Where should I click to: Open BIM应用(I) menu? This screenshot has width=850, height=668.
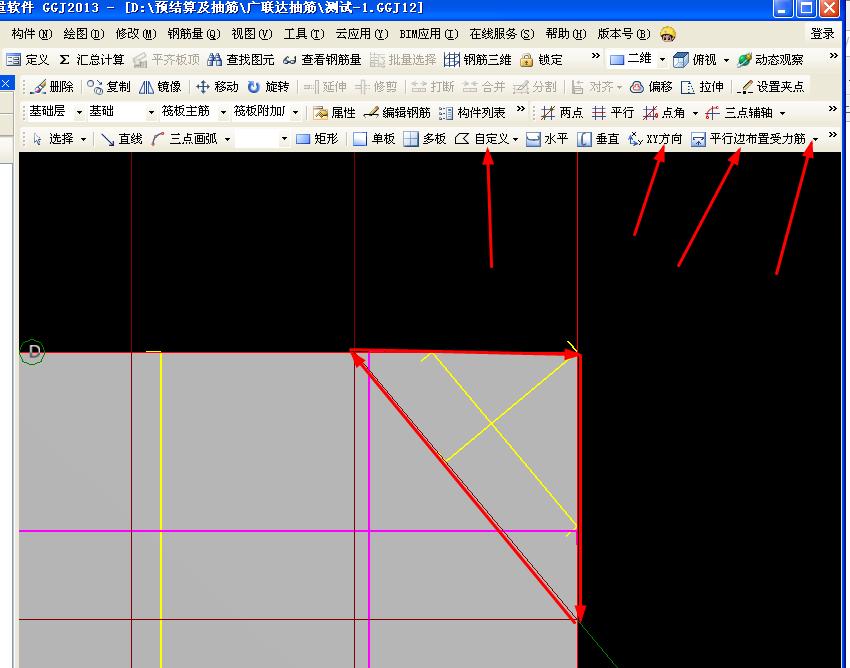coord(429,34)
